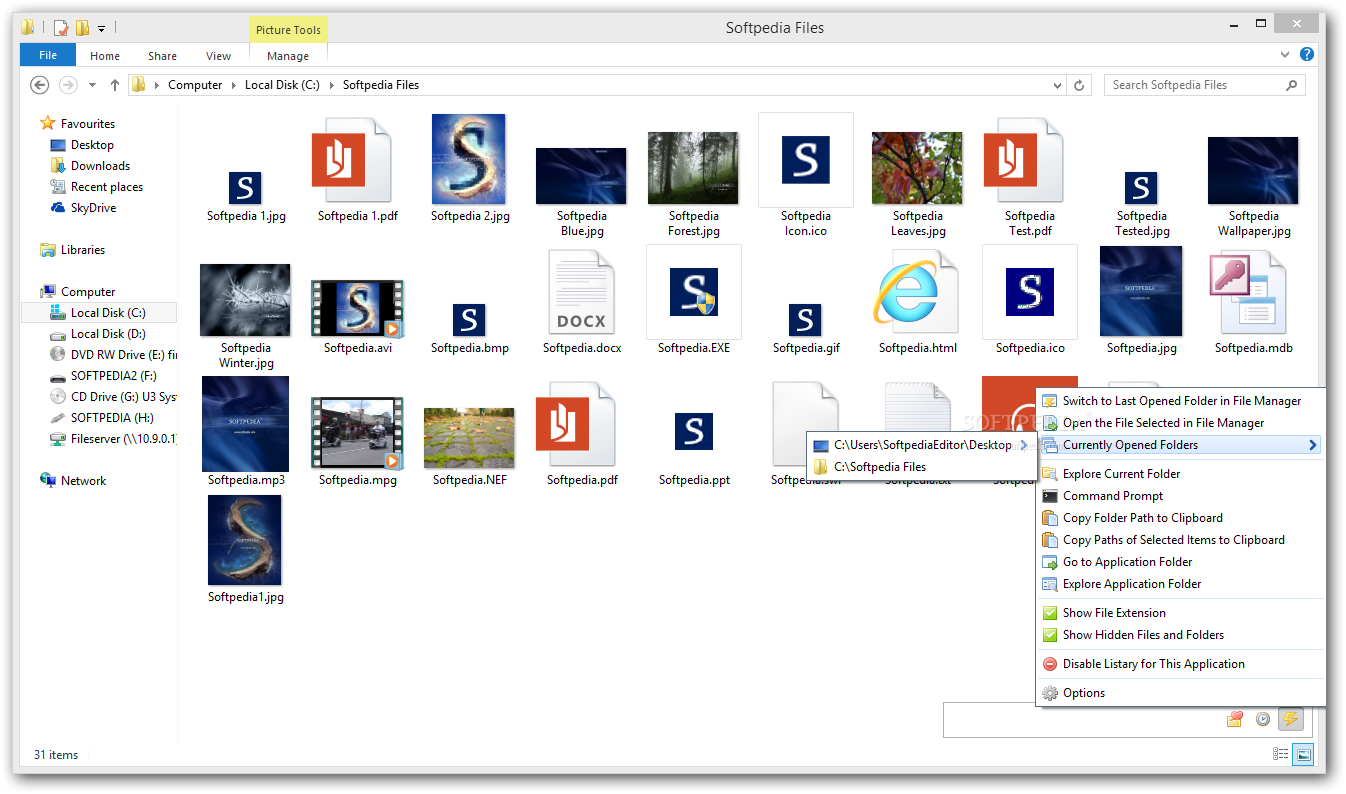Click Disable Listary for This Application

1153,664
